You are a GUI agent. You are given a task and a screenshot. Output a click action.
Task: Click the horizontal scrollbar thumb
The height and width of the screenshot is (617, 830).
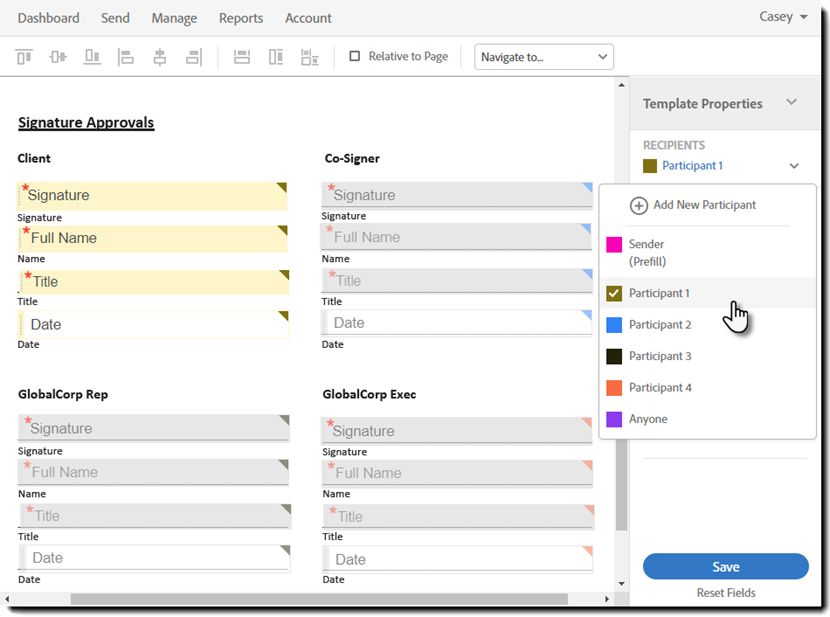click(x=319, y=599)
